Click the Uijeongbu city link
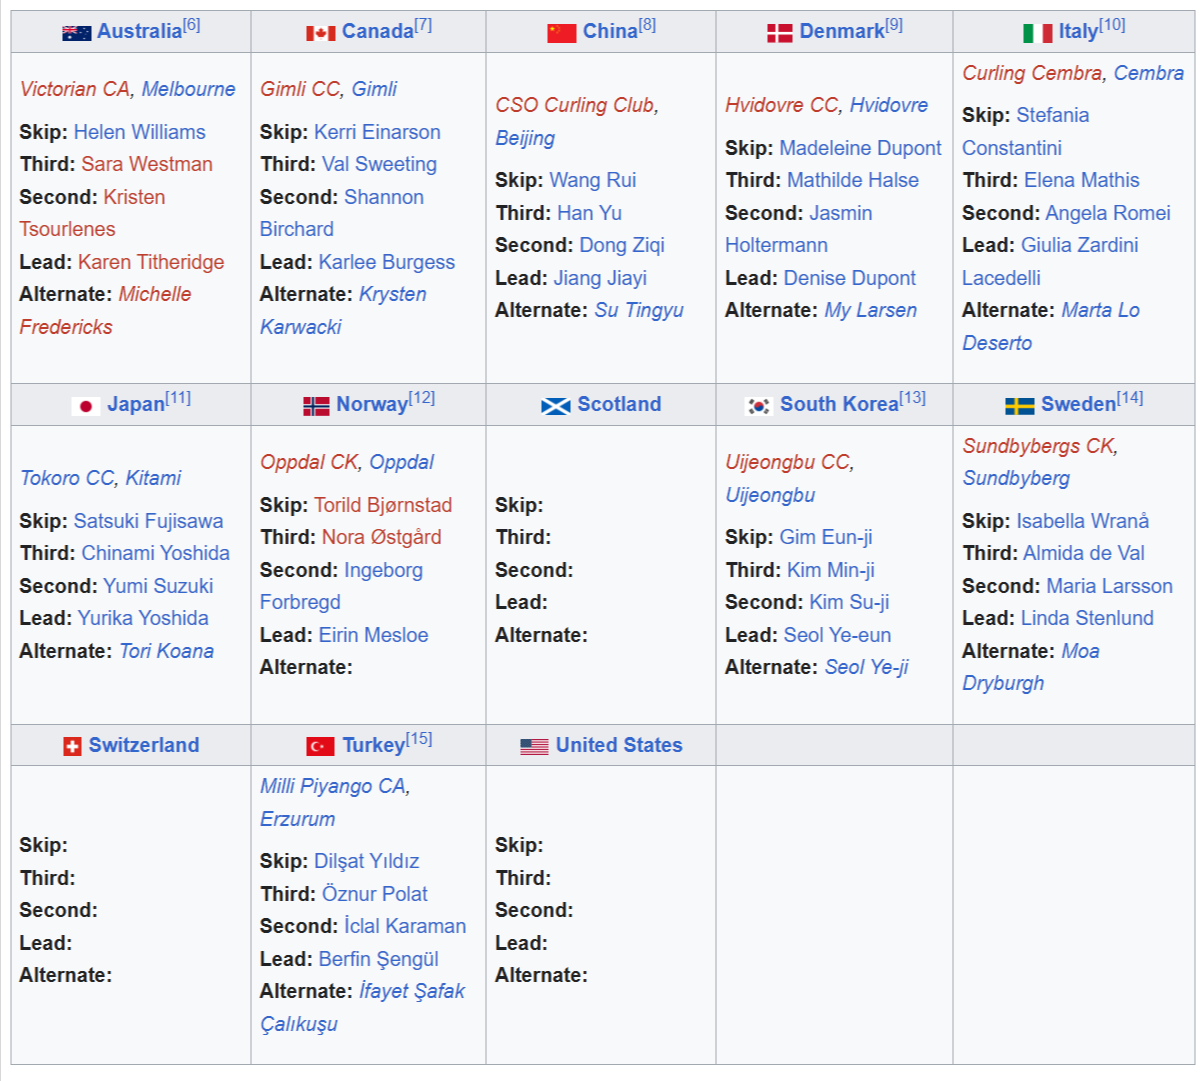 (770, 495)
